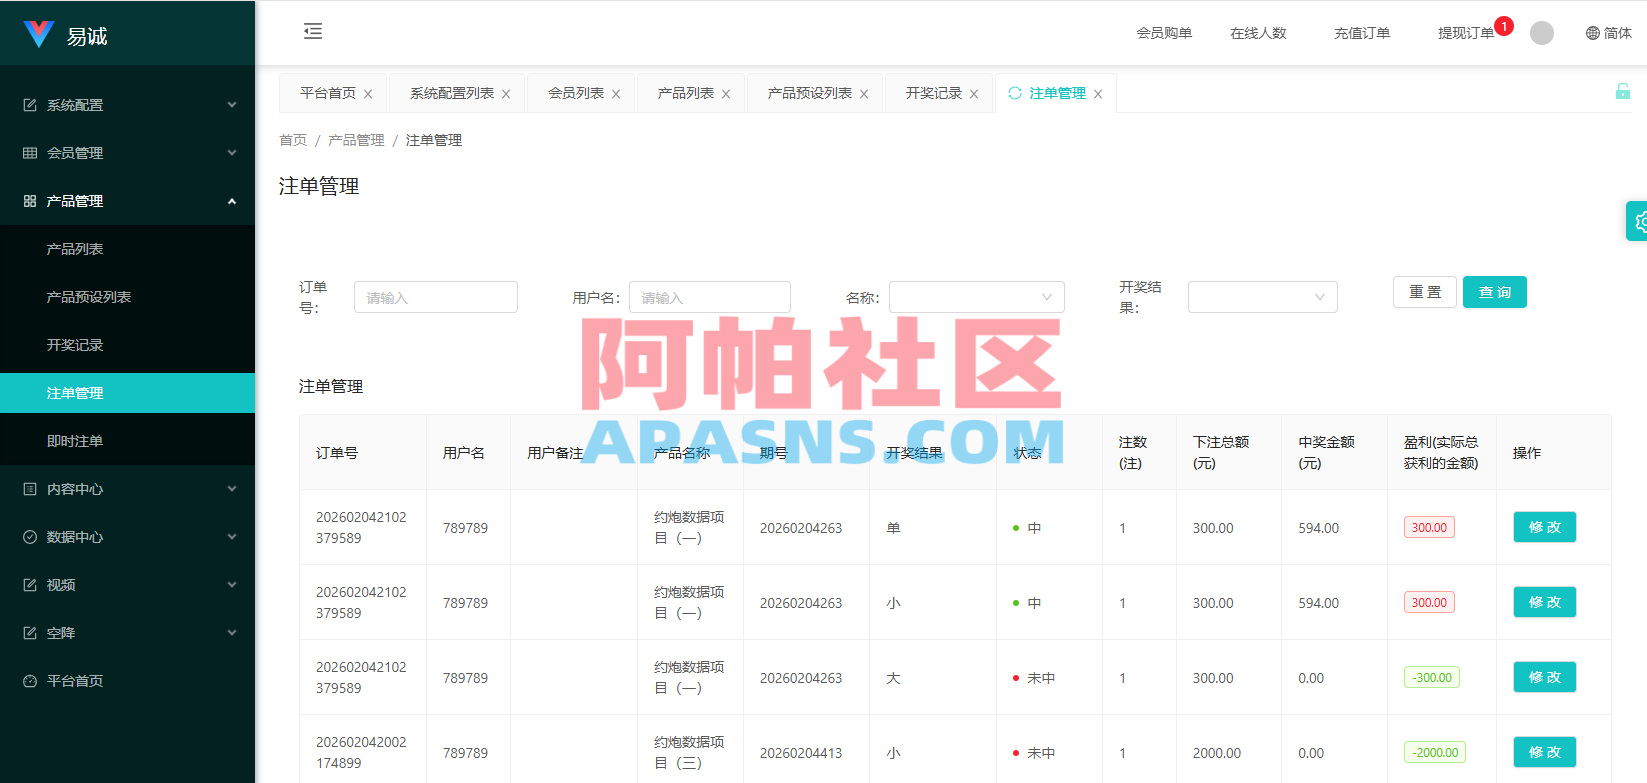Click the 未中 status in the 大 row
The width and height of the screenshot is (1647, 783).
tap(1034, 678)
